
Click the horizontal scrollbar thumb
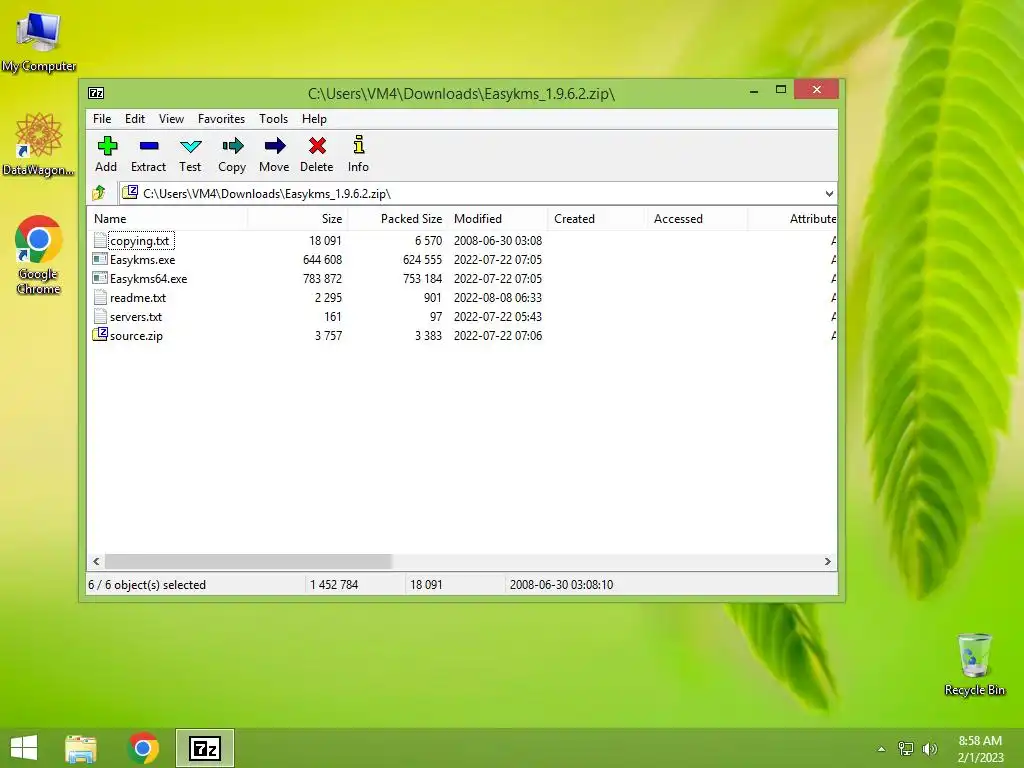point(248,562)
